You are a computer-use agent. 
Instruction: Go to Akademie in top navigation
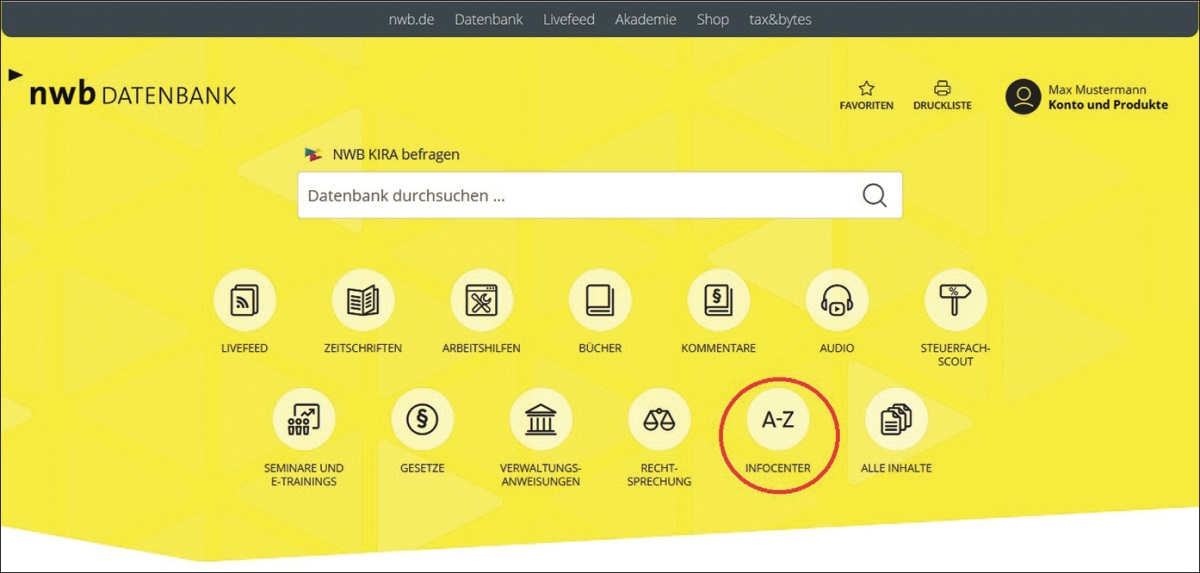(645, 19)
